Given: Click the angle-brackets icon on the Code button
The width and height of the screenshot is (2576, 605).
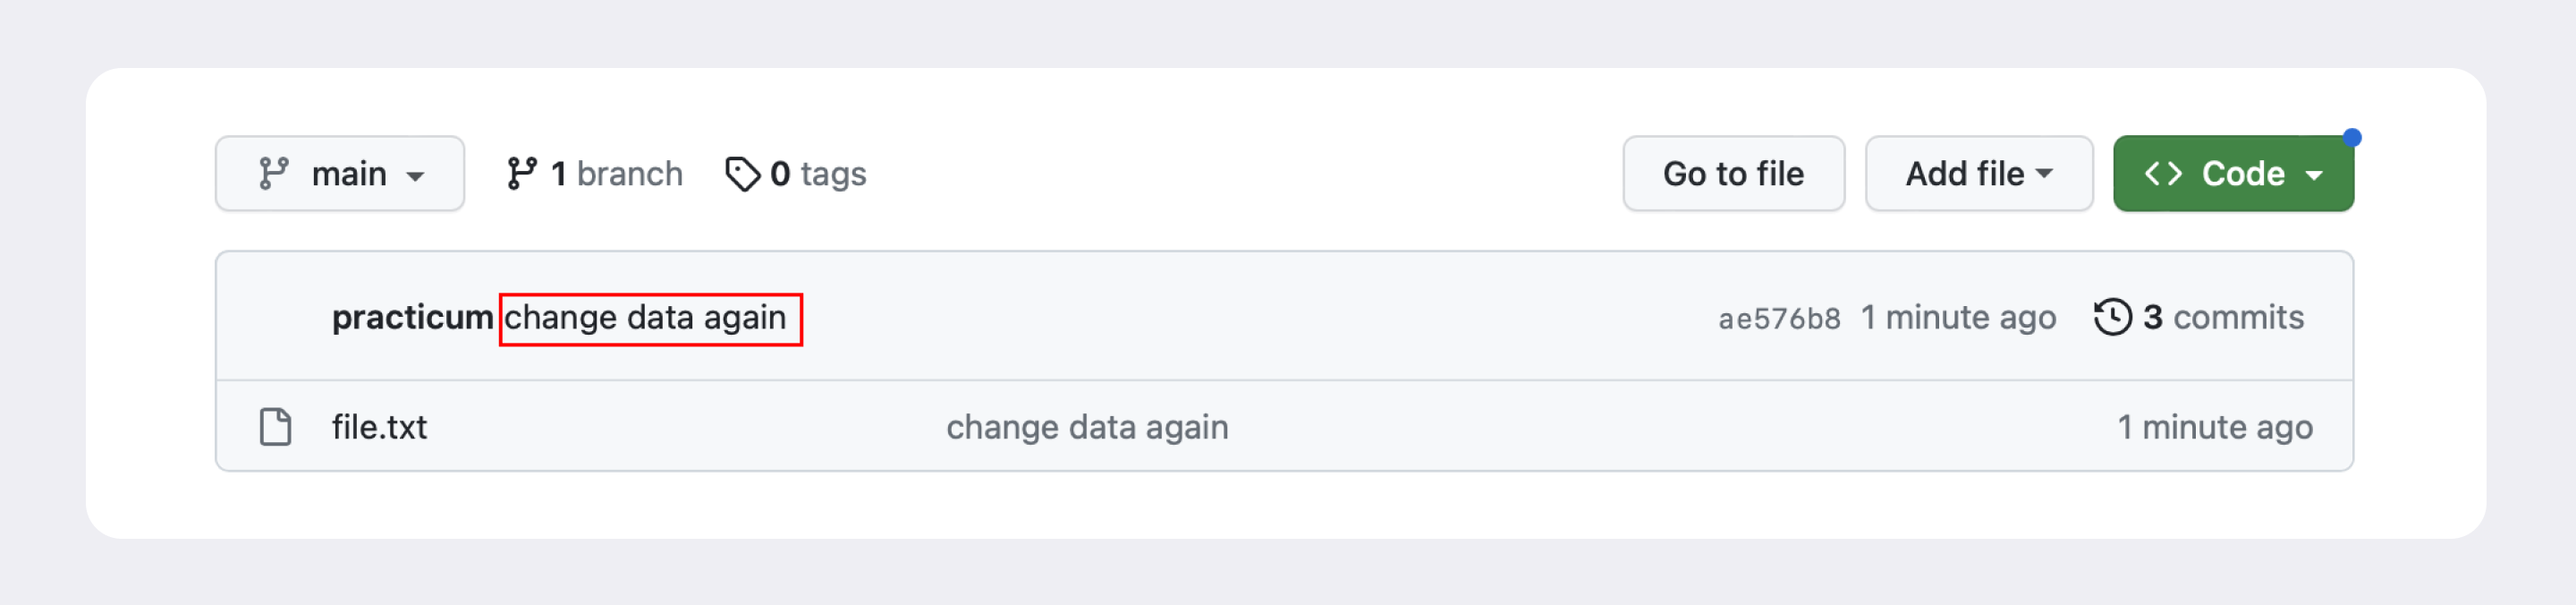Looking at the screenshot, I should tap(2163, 174).
